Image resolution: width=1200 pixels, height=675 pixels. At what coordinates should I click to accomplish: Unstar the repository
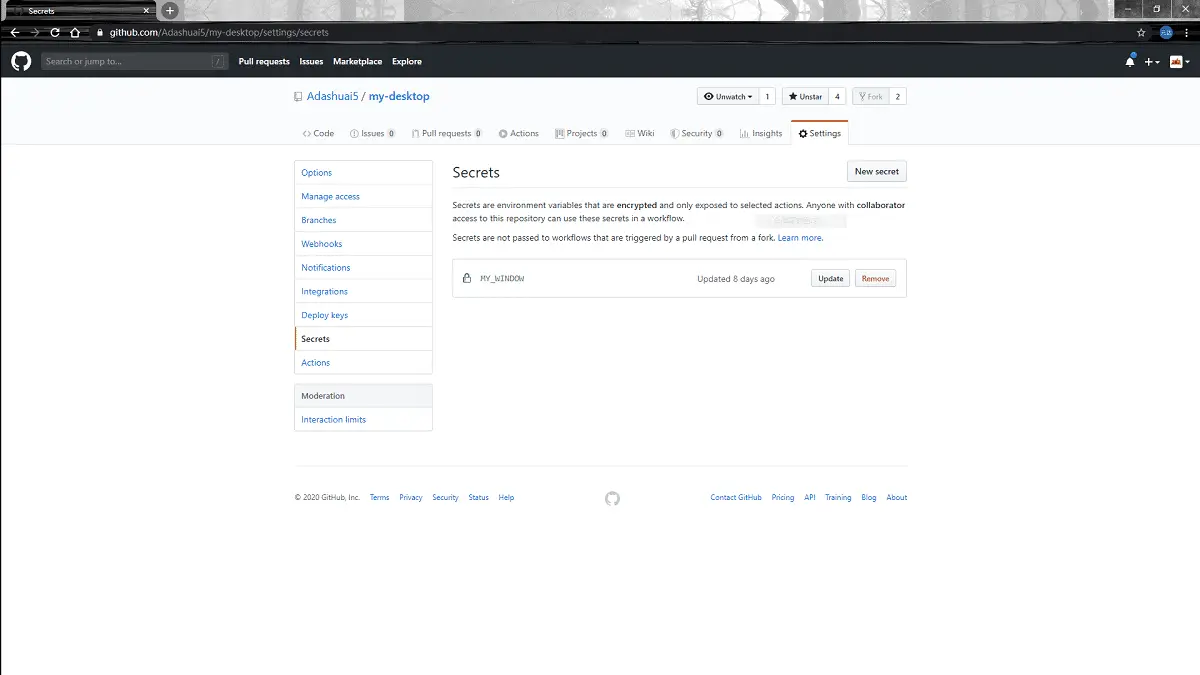click(805, 97)
